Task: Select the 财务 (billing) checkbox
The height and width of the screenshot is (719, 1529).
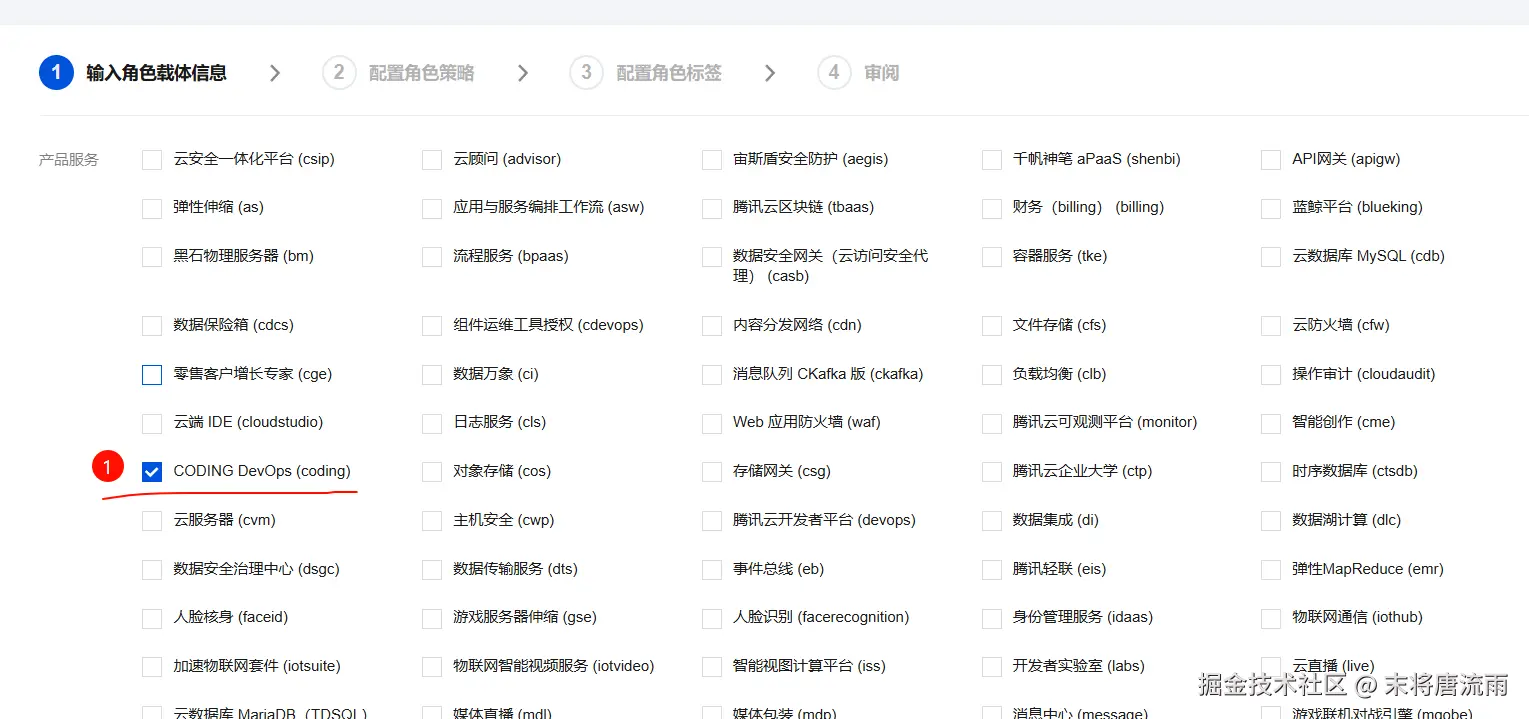Action: [992, 208]
